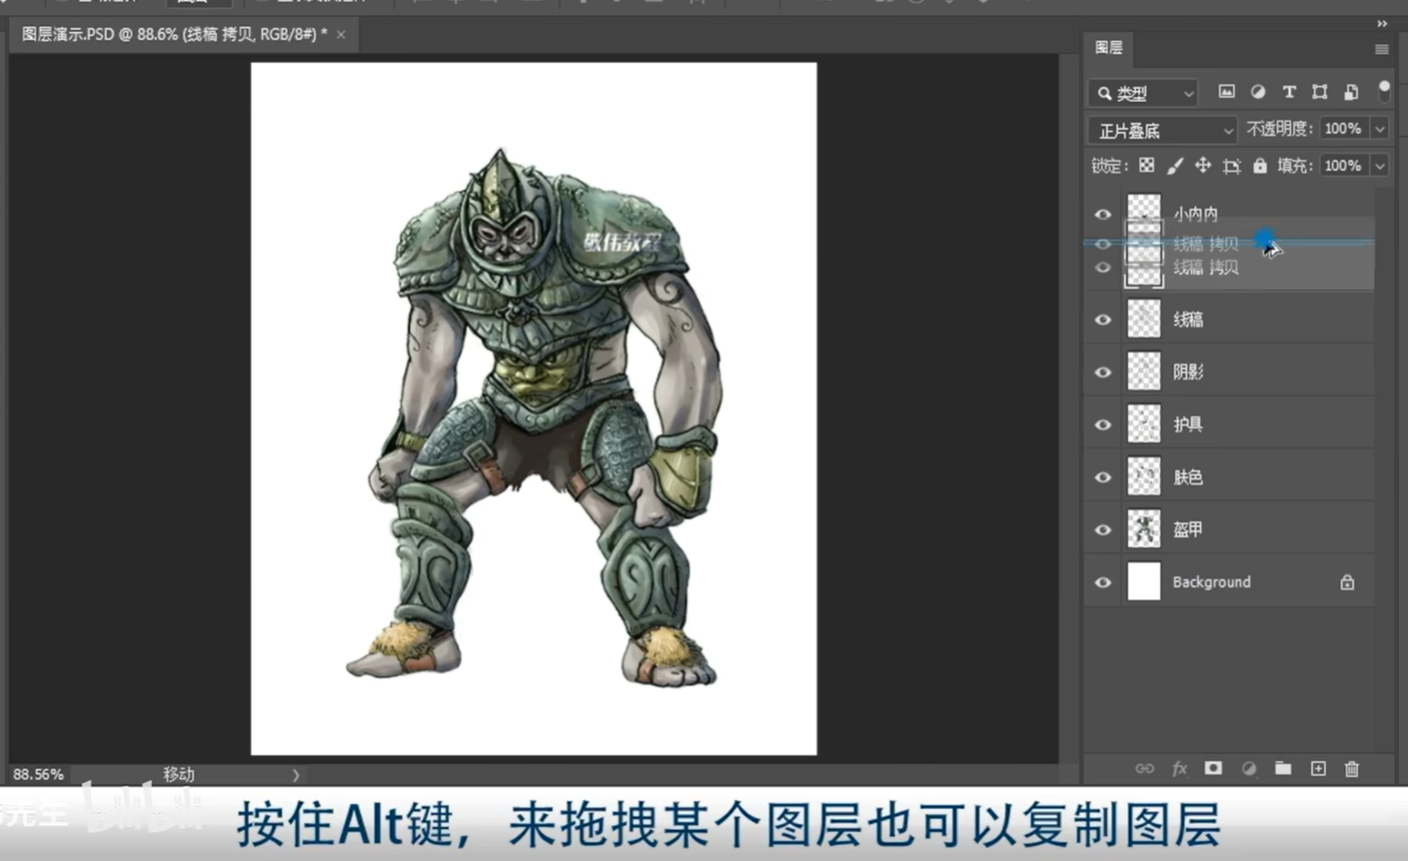Click the 盔甲 layer thumbnail
The height and width of the screenshot is (861, 1408).
coord(1144,529)
